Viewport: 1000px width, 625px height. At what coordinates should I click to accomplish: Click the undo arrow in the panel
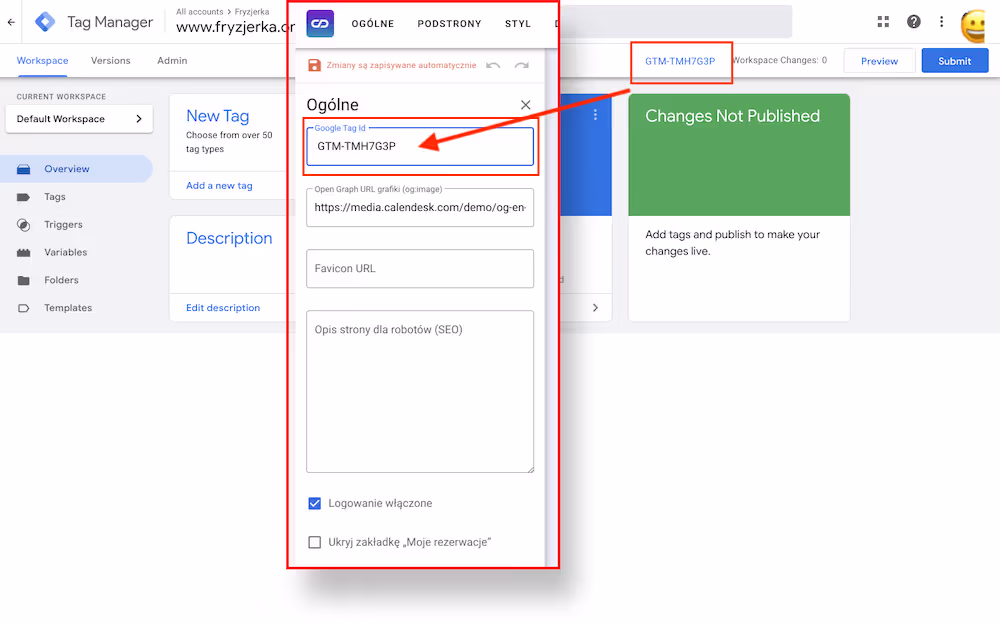pos(493,65)
